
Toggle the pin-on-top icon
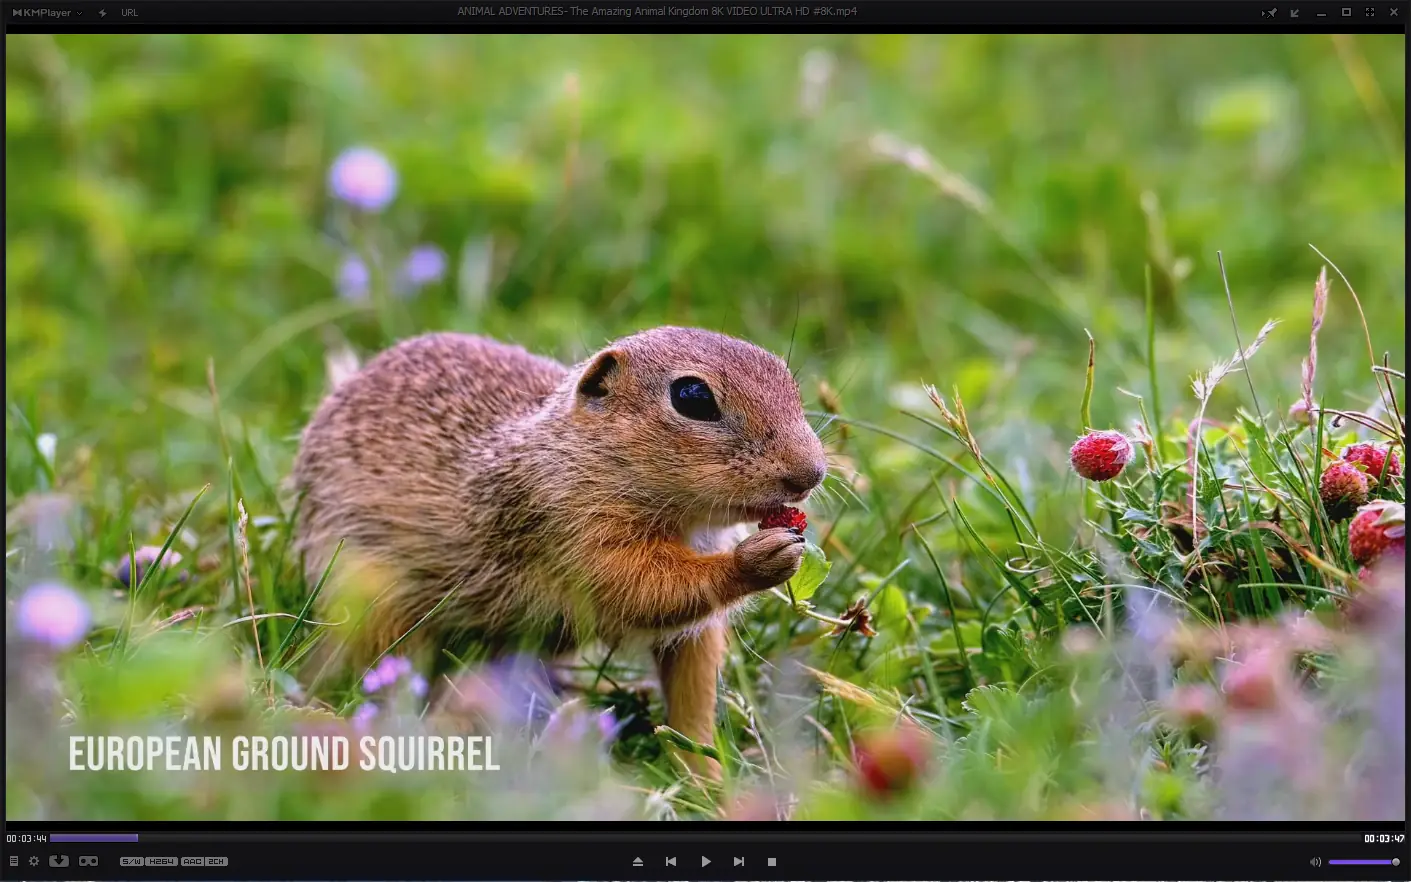[x=1270, y=13]
